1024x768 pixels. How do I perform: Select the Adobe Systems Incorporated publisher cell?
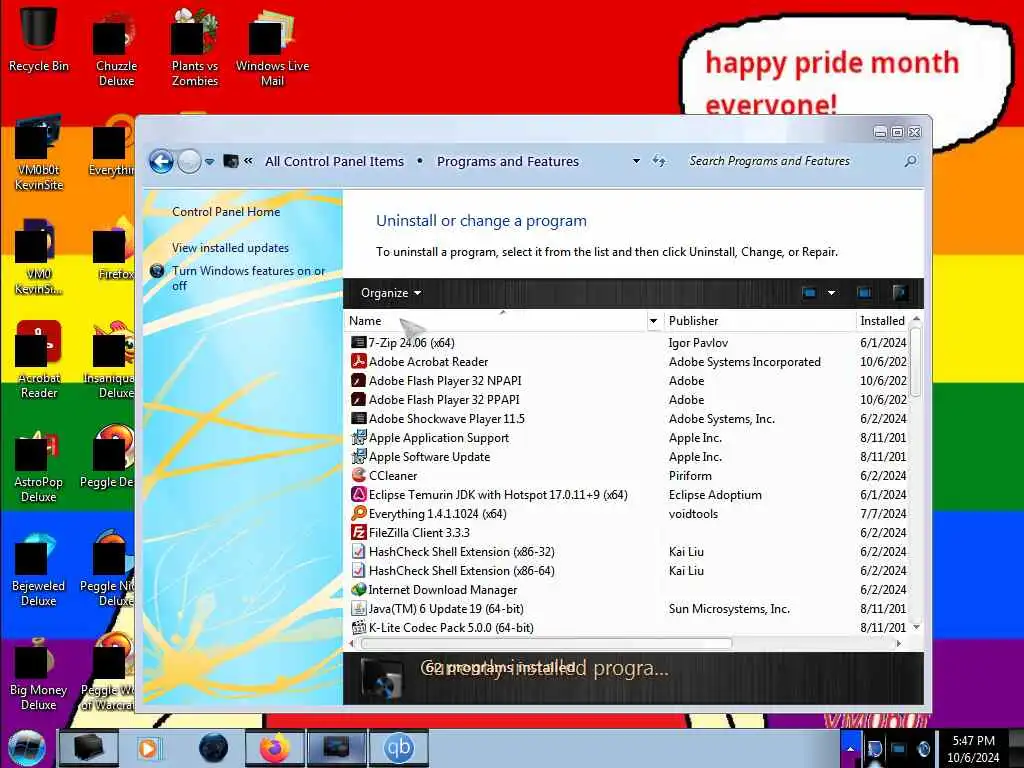744,362
